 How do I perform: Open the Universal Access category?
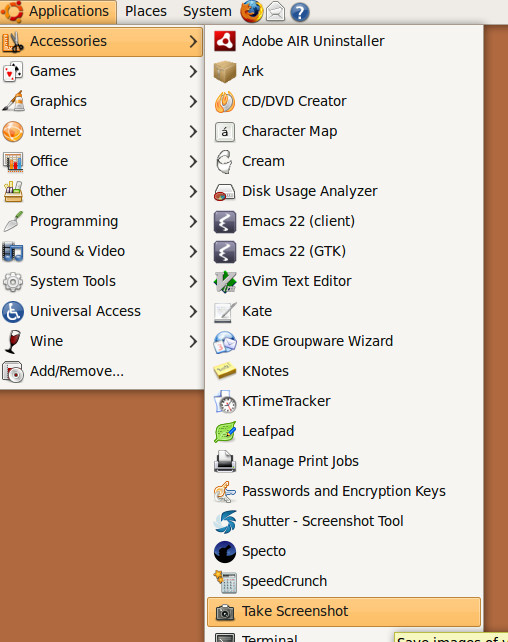point(102,311)
